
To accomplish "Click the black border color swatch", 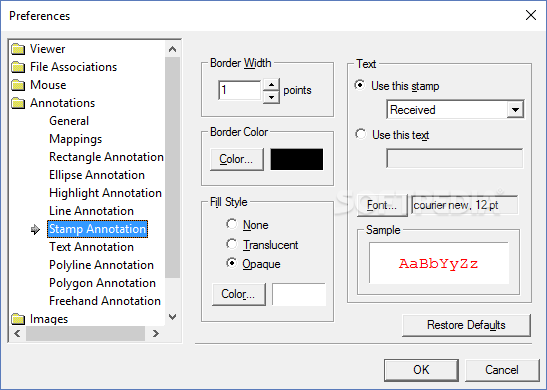I will click(x=297, y=159).
